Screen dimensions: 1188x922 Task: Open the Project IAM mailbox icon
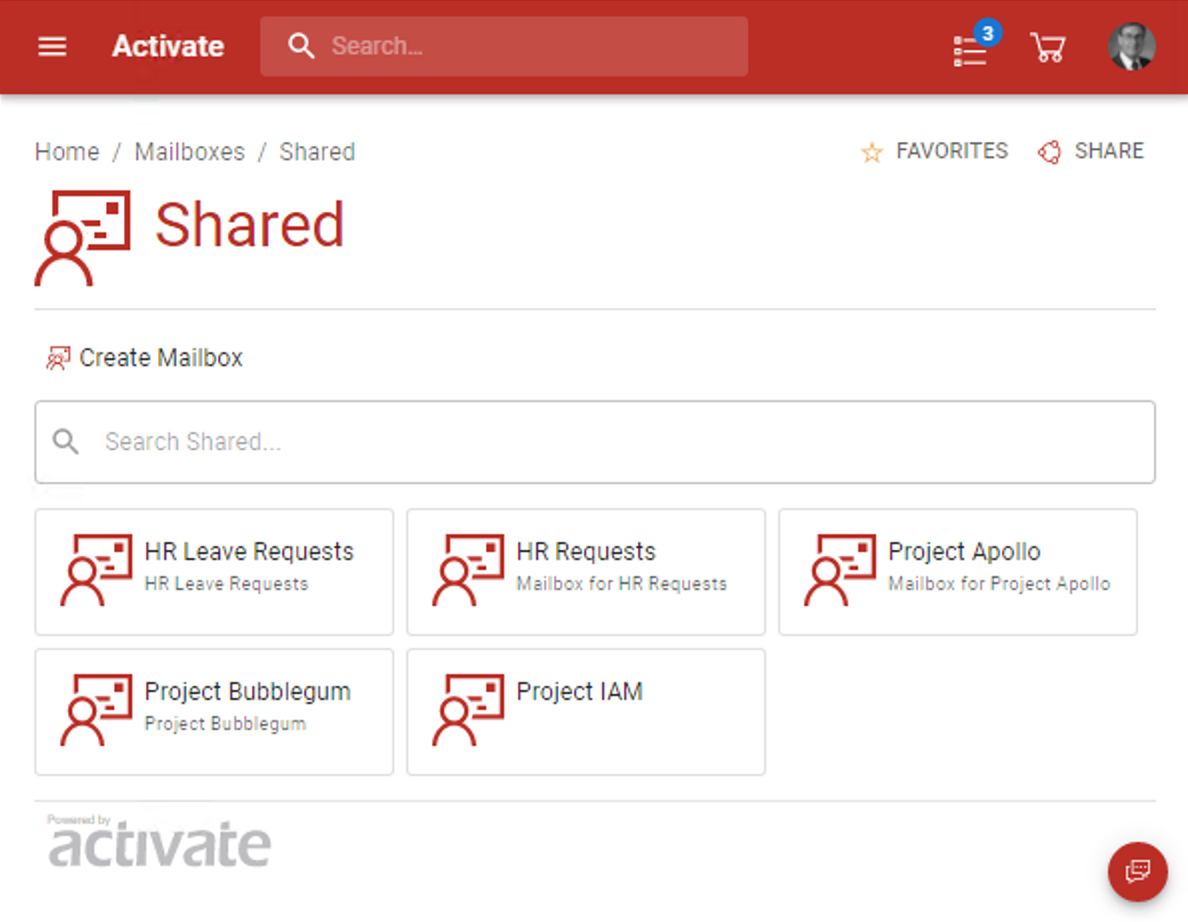[x=468, y=710]
